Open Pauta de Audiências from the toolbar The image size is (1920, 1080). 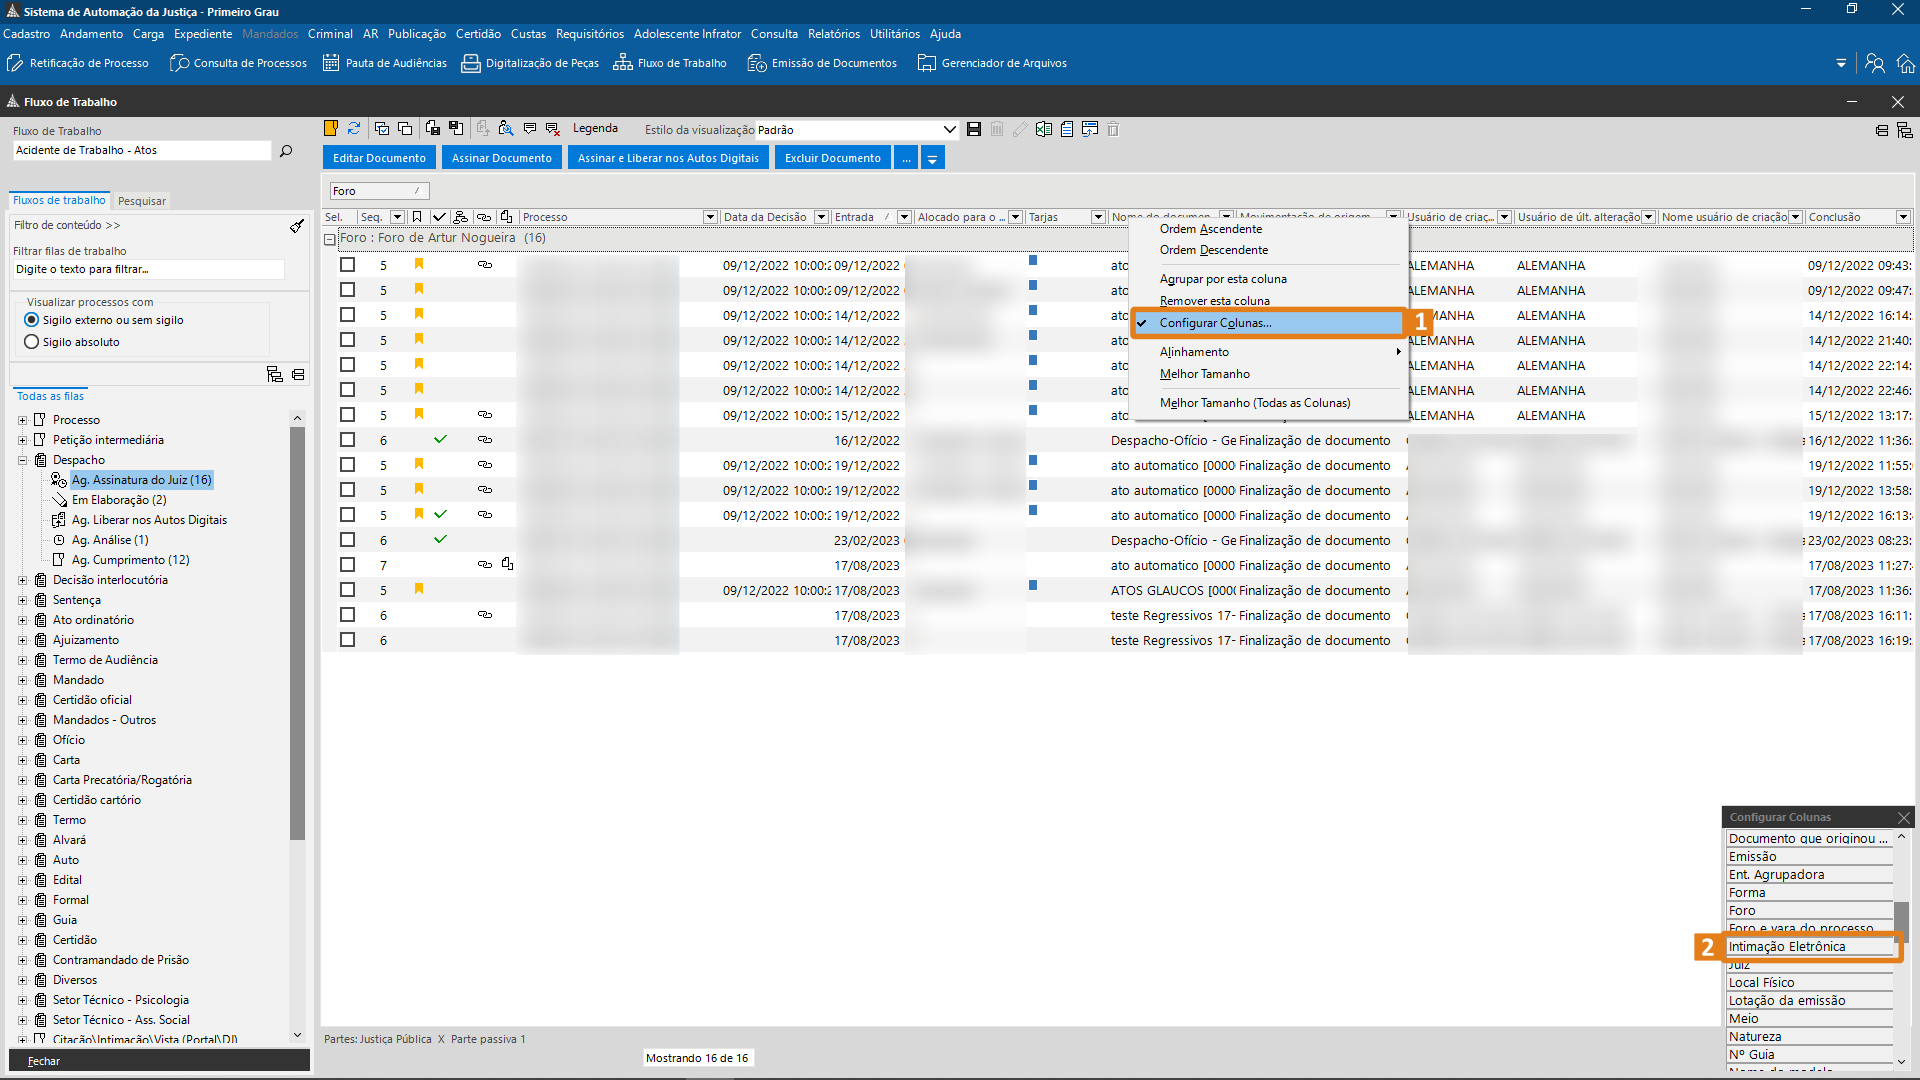click(x=385, y=63)
